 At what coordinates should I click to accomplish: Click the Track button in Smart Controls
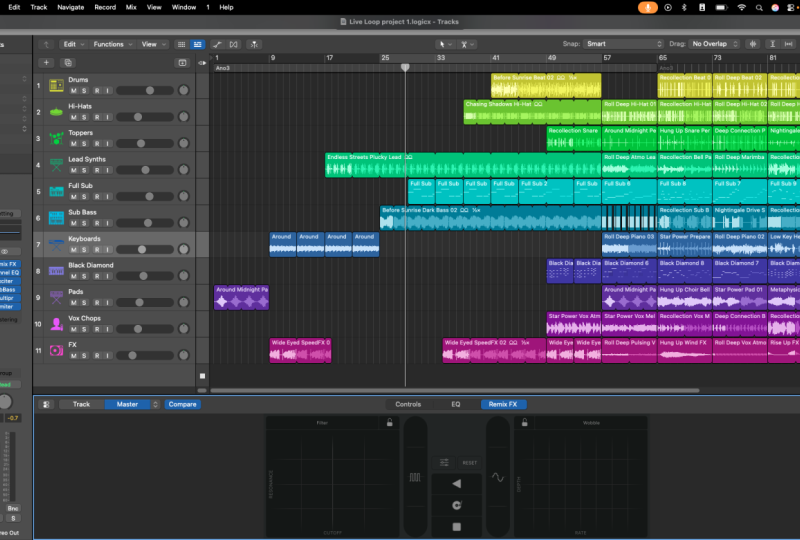pos(81,404)
